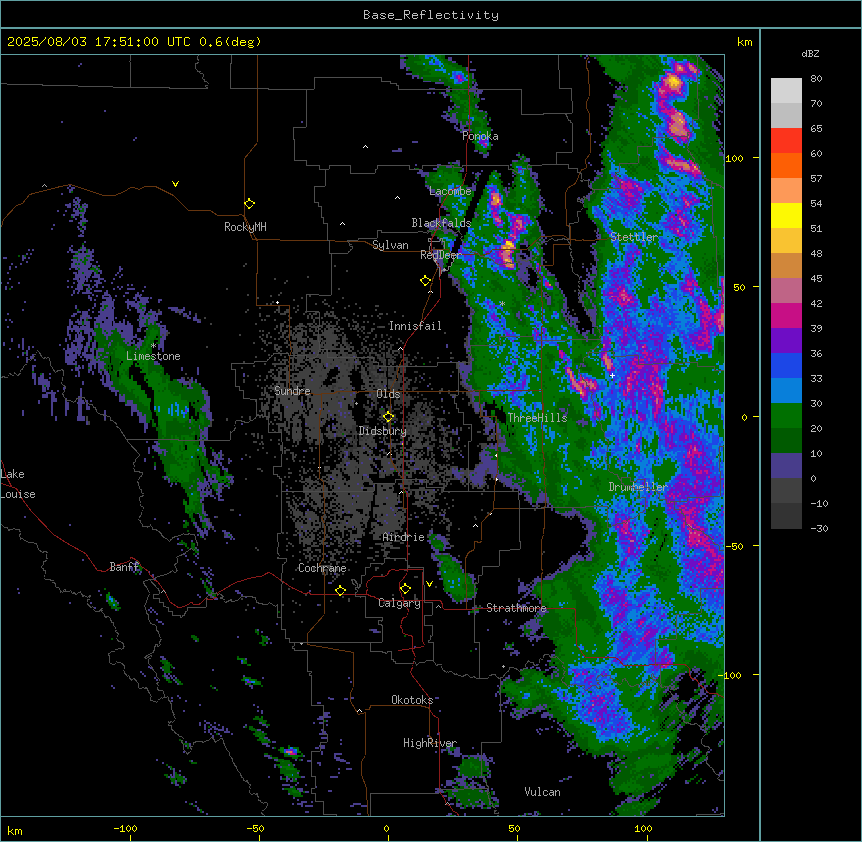Click the legend value 80
Viewport: 862px width, 842px height.
pos(816,79)
